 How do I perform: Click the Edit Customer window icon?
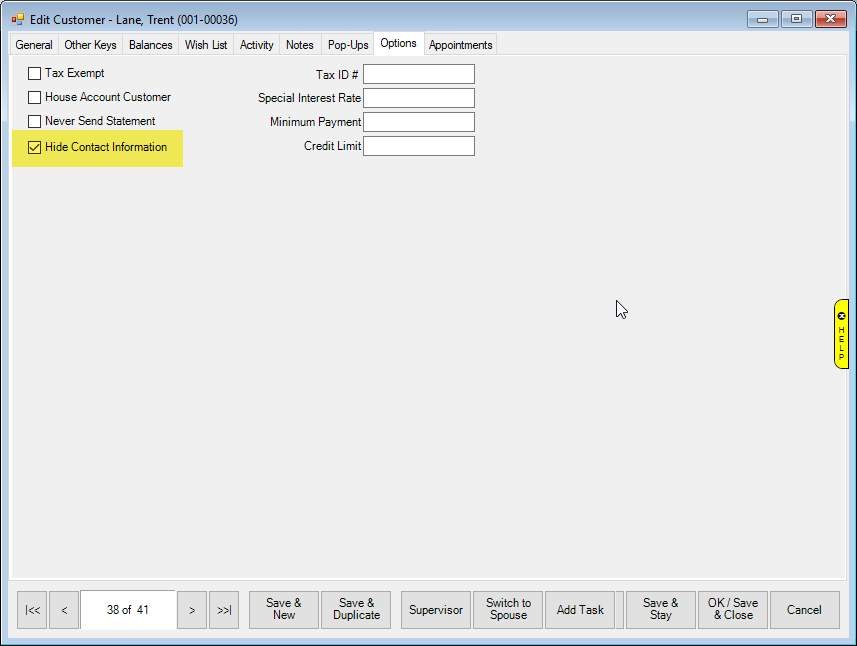tap(17, 19)
